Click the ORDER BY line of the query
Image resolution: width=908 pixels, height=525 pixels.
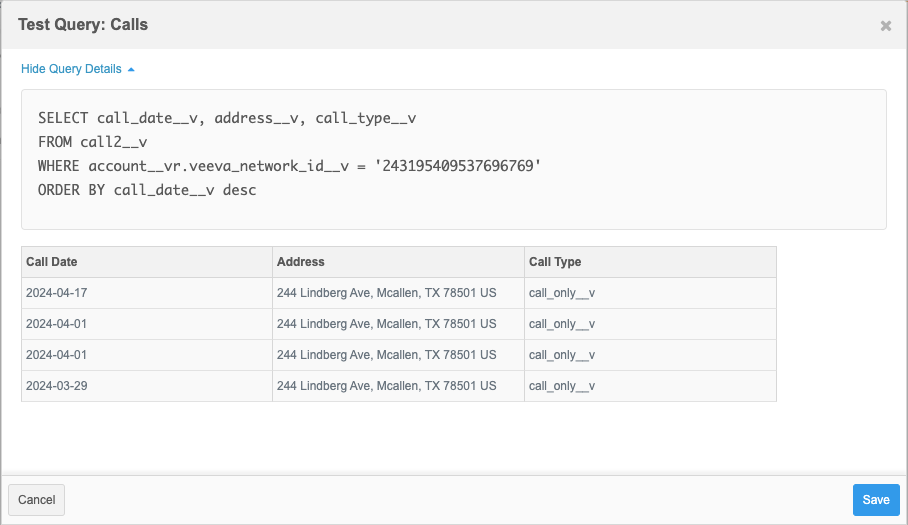point(147,190)
